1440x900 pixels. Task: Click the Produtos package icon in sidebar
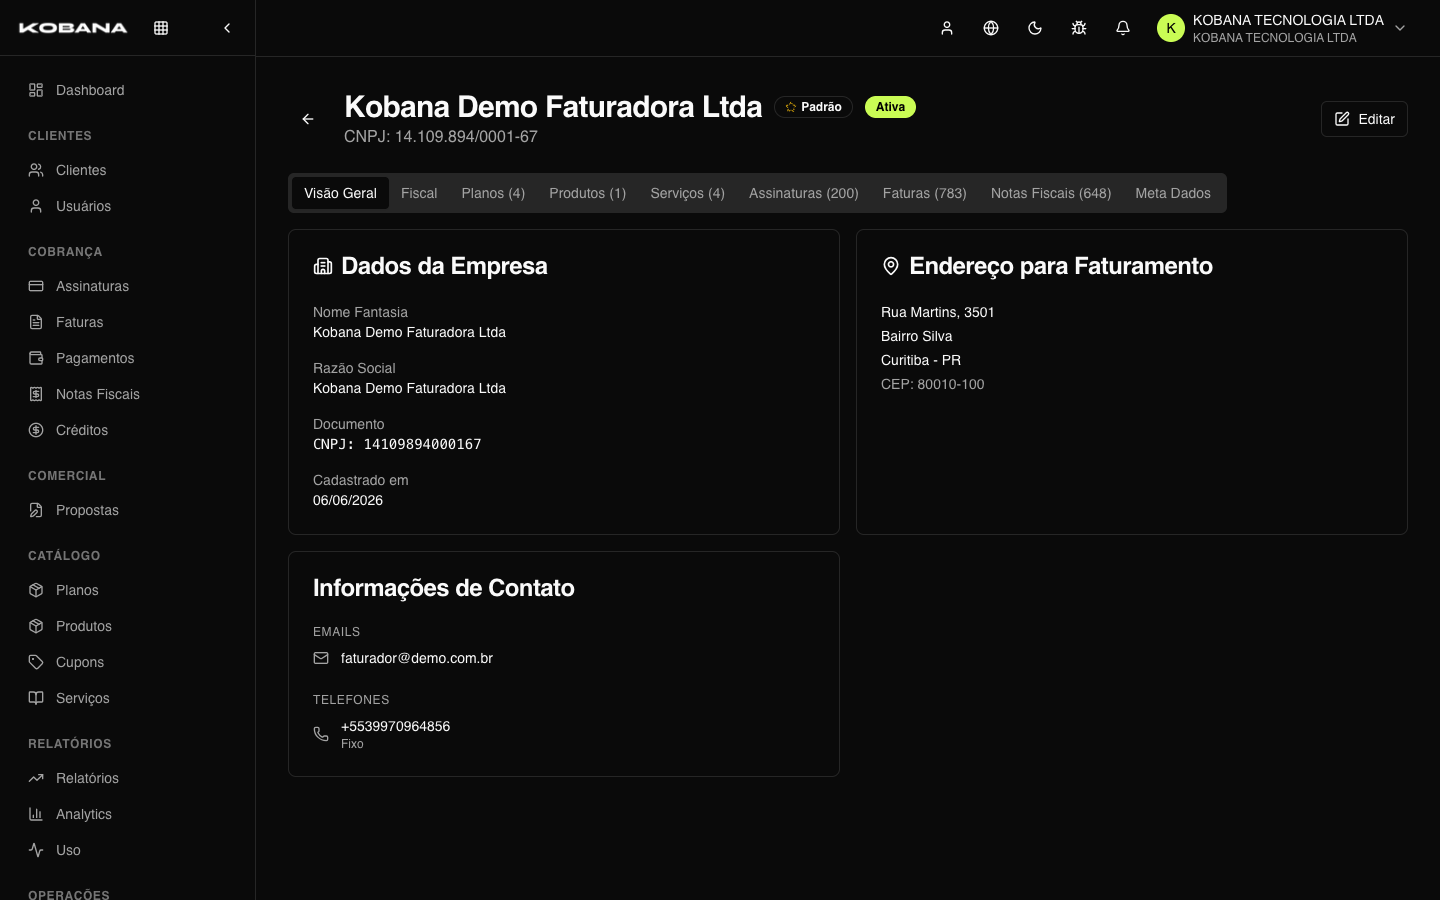36,626
